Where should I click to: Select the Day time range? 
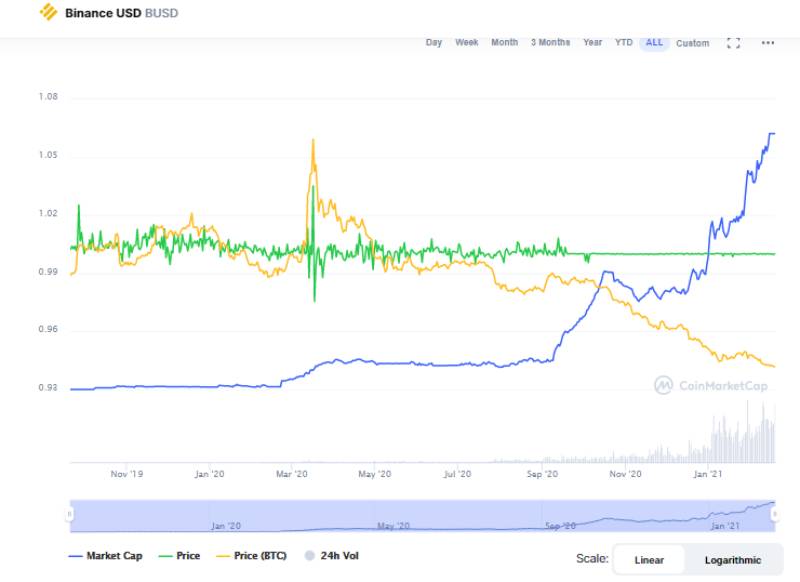tap(433, 43)
